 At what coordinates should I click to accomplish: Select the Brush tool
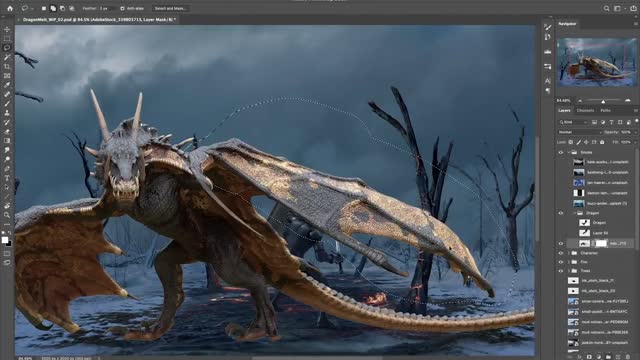7,104
